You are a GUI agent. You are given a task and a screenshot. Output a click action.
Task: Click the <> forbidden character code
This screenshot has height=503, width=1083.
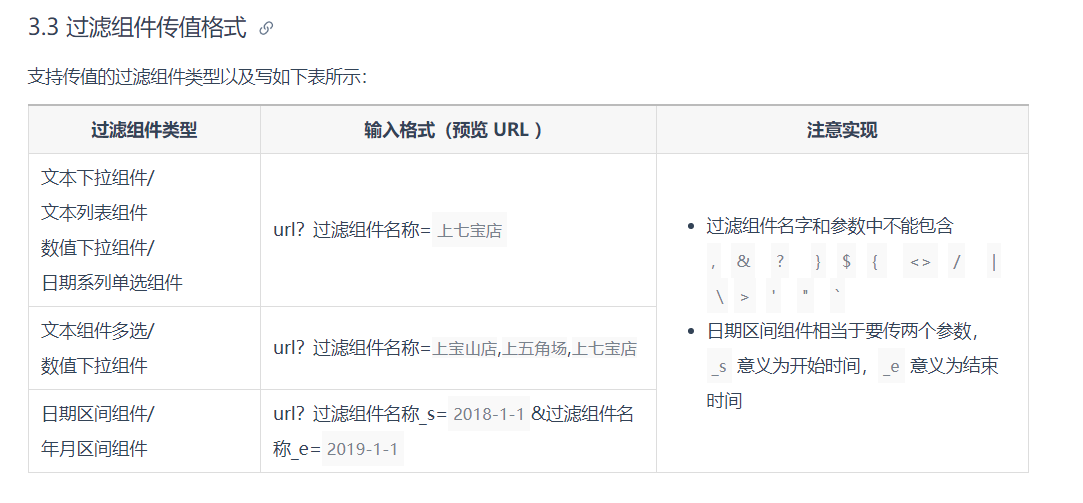920,262
